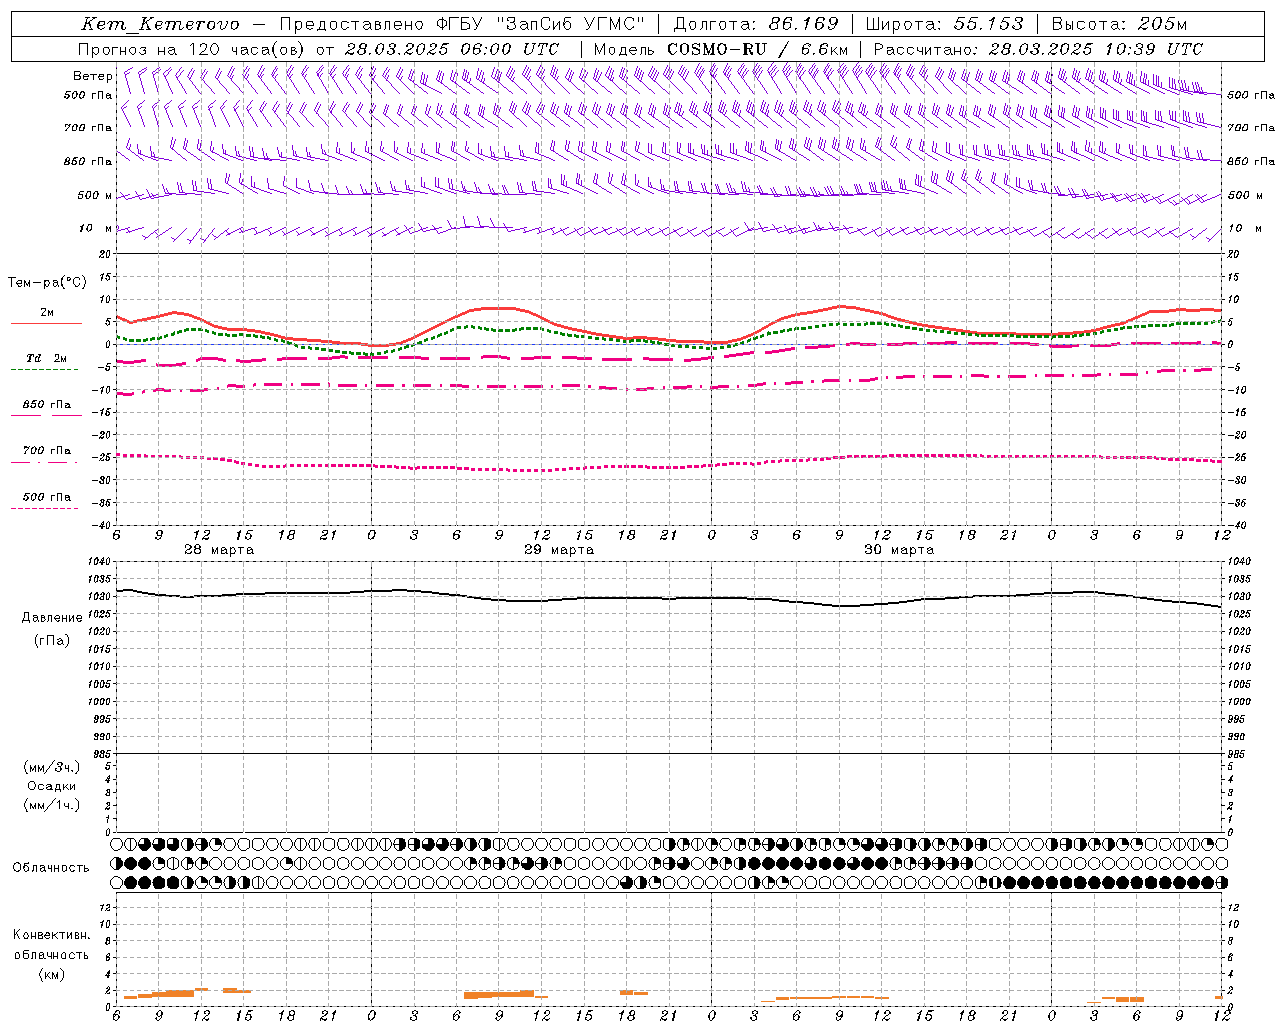Click the Давление panel label

tap(52, 618)
